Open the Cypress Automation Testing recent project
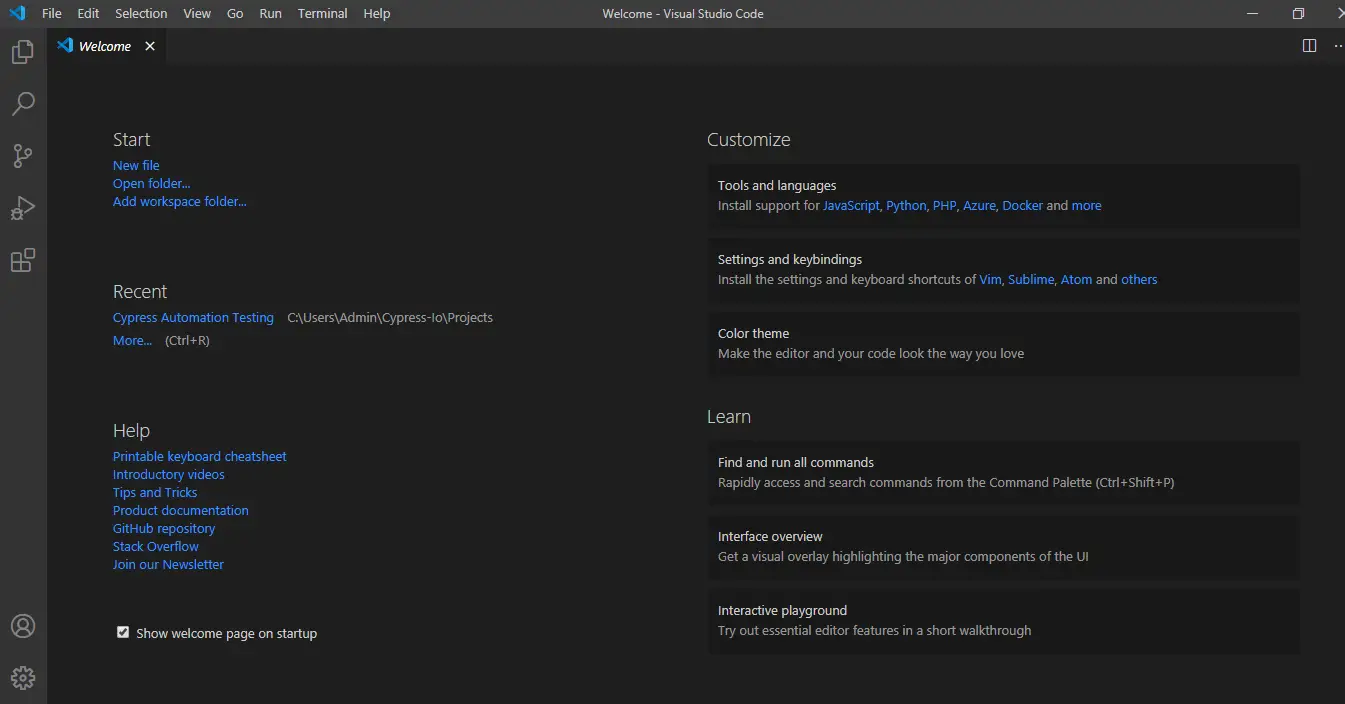Viewport: 1345px width, 704px height. coord(193,317)
